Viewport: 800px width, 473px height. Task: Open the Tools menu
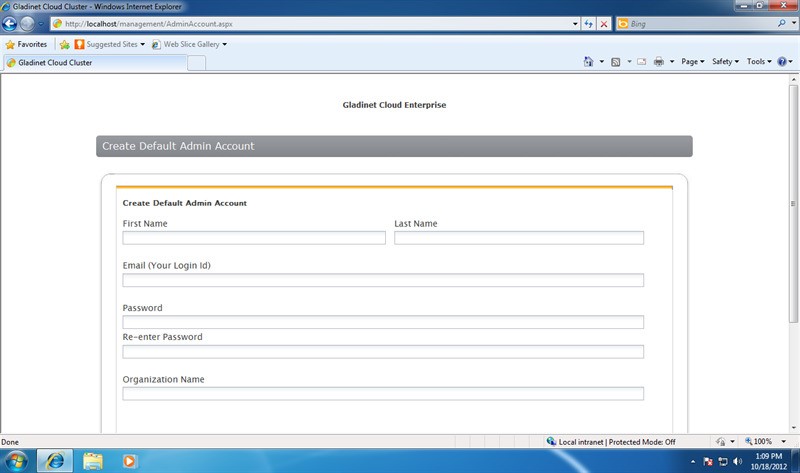tap(757, 62)
